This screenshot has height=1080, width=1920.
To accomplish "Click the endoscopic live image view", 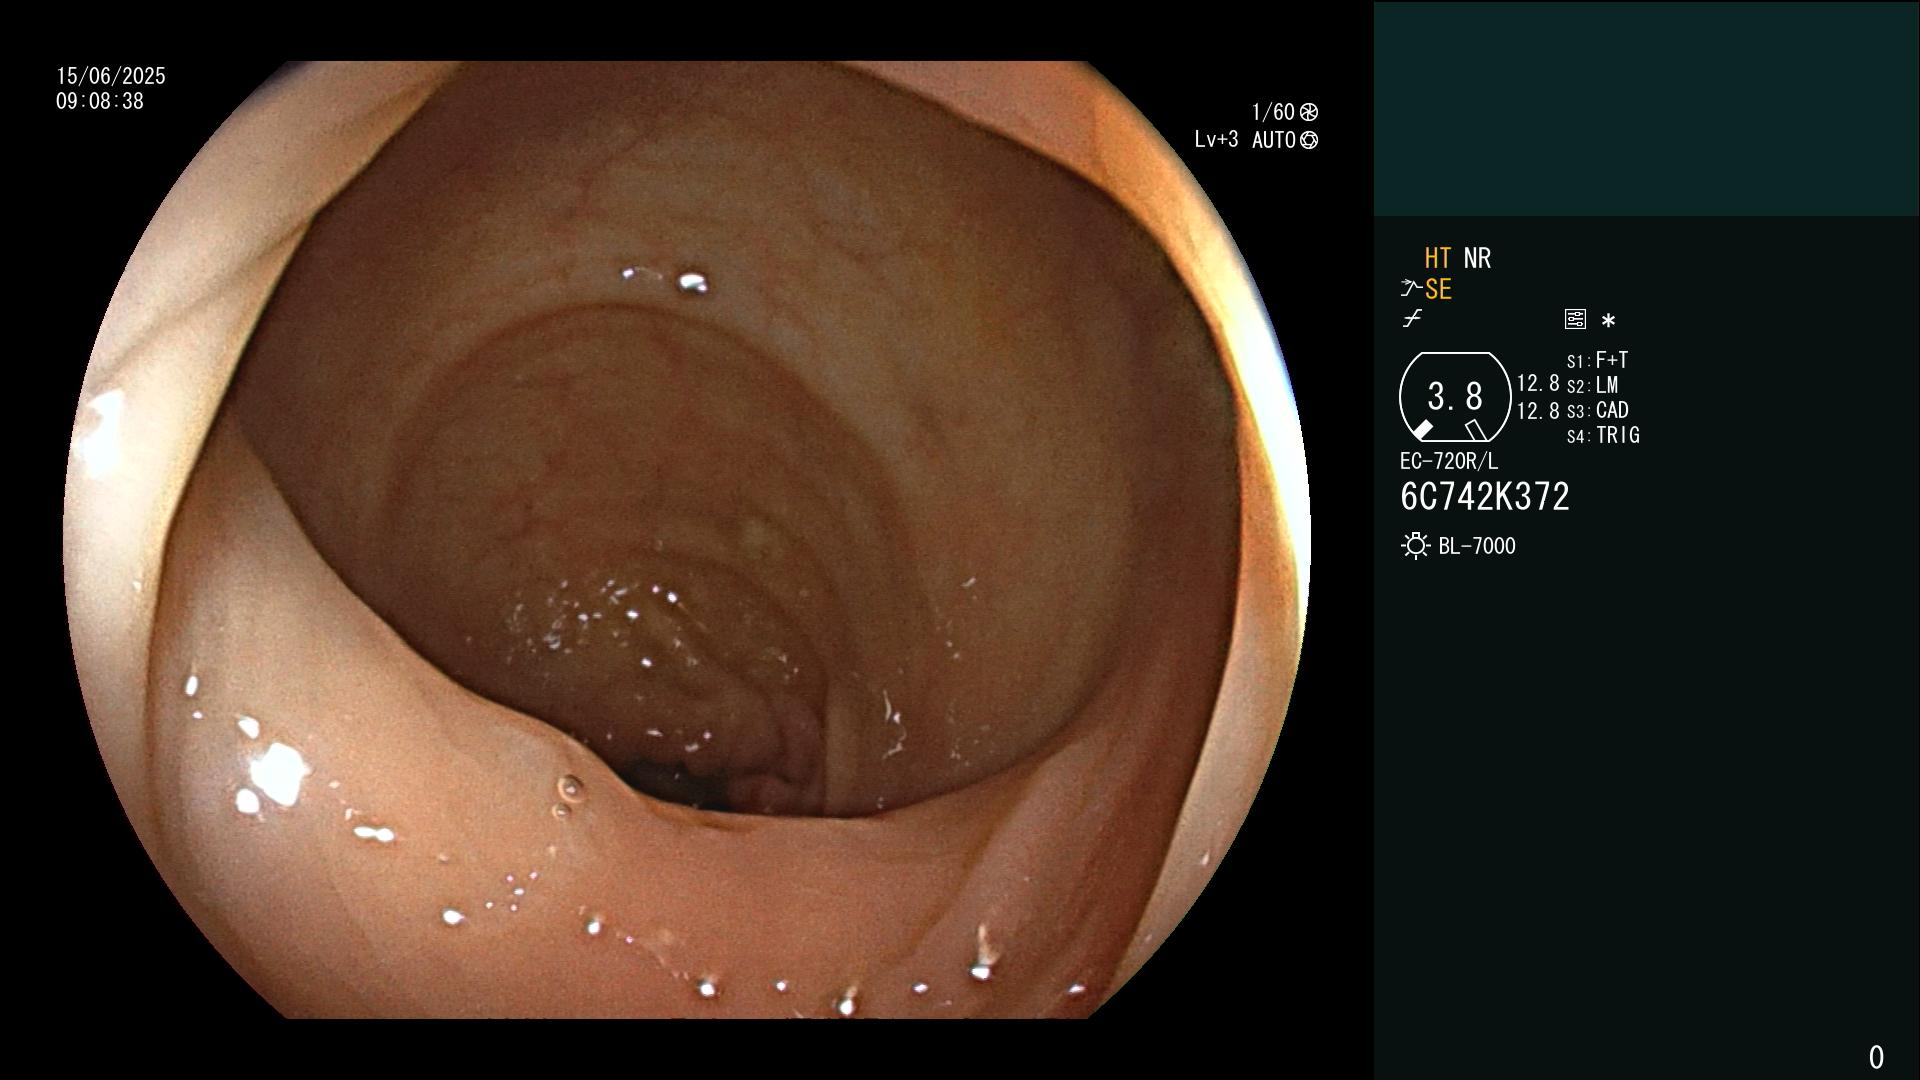I will pyautogui.click(x=687, y=540).
